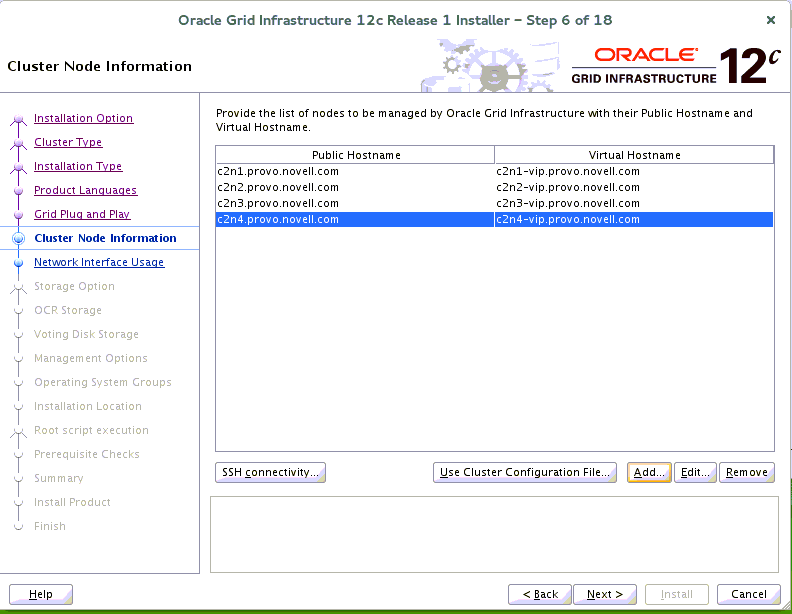
Task: Navigate to the Installation Type step
Action: [78, 166]
